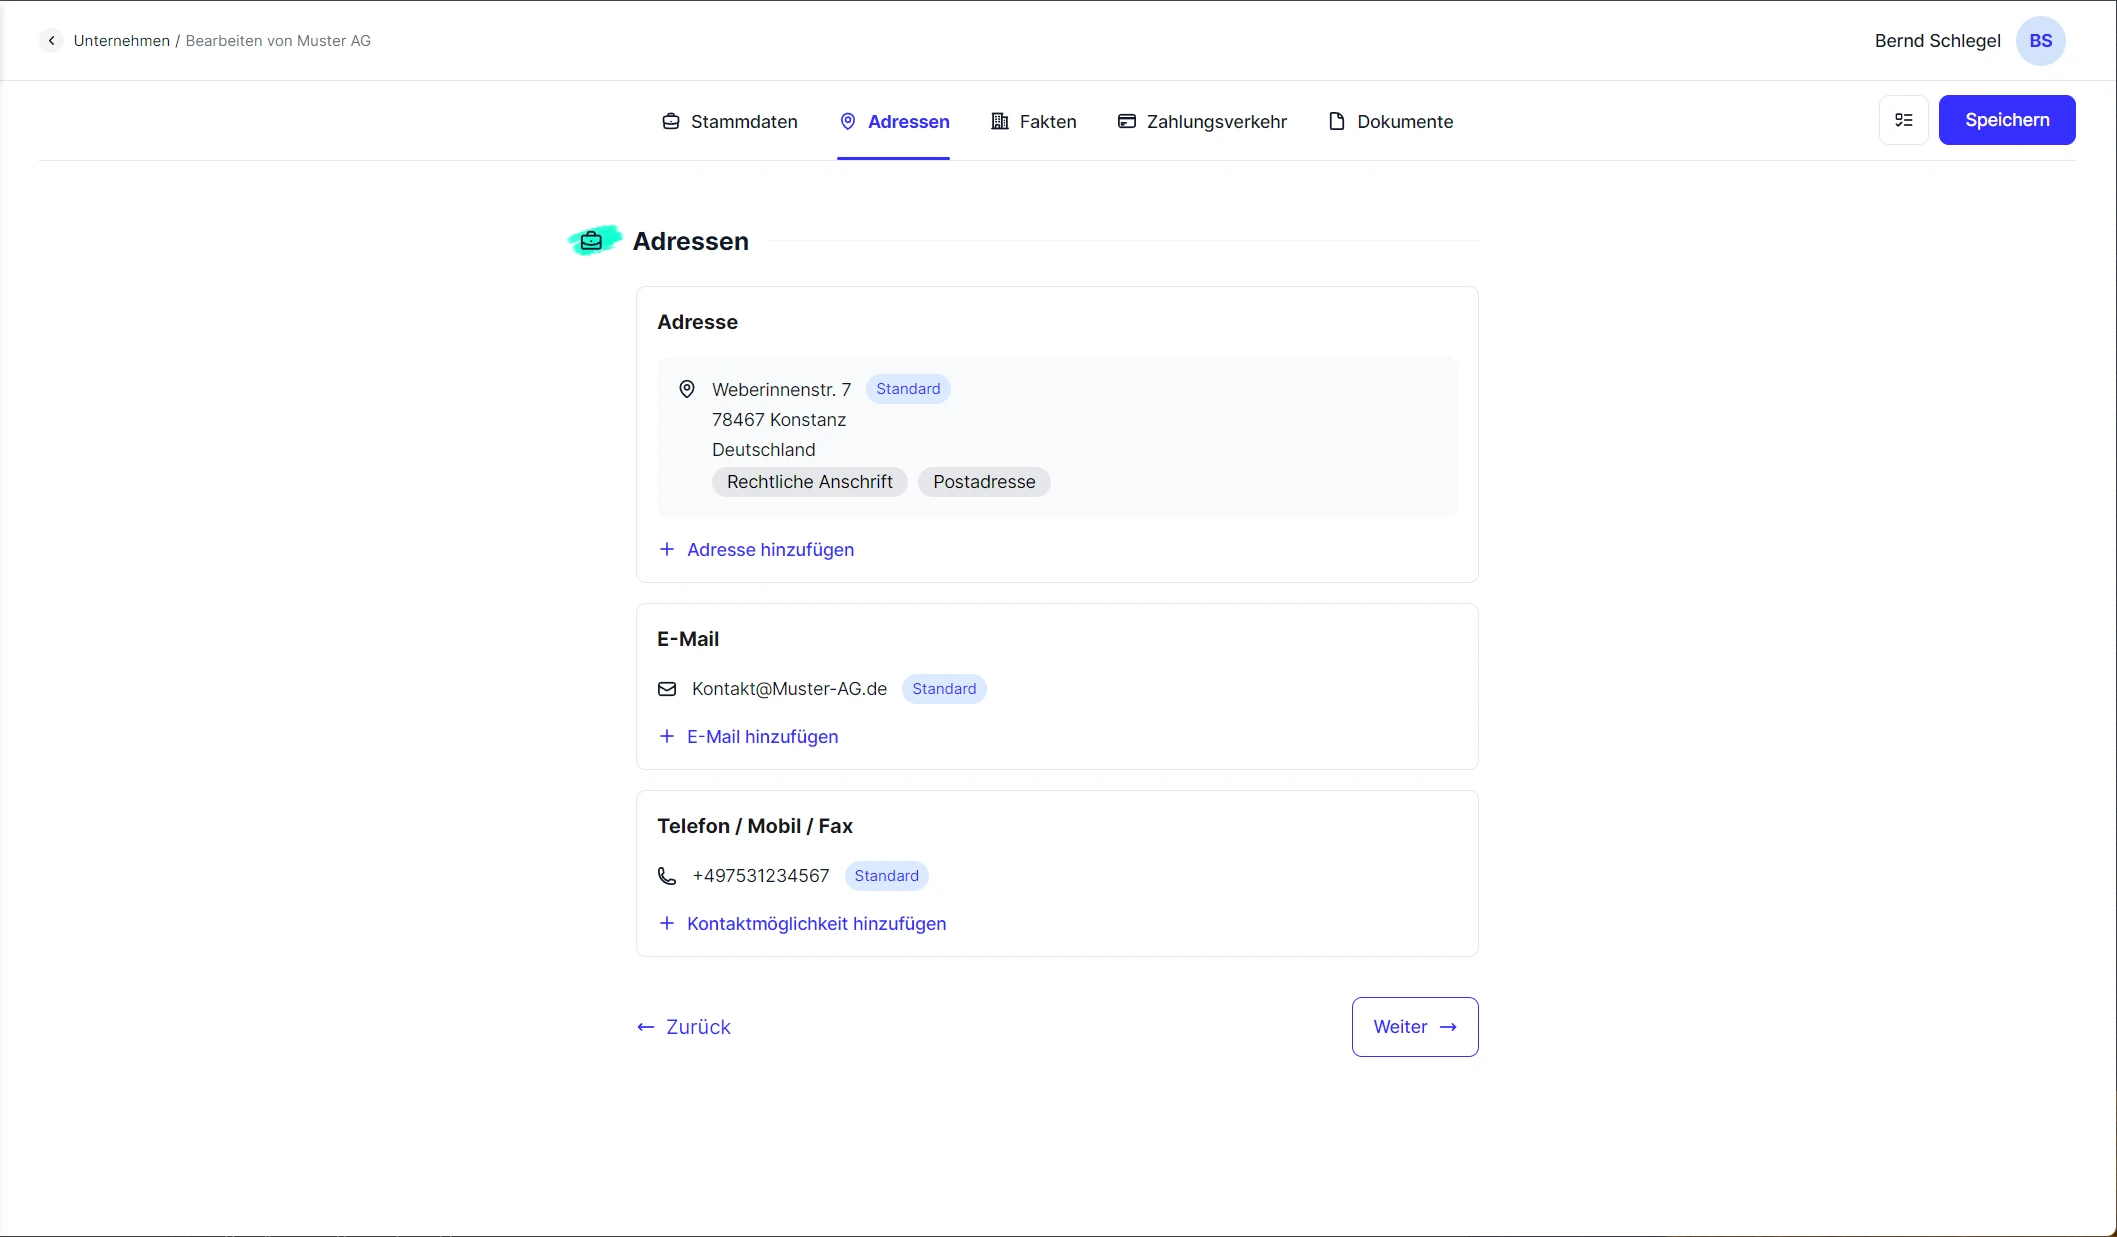Switch to the Fakten tab
2117x1237 pixels.
[x=1033, y=122]
